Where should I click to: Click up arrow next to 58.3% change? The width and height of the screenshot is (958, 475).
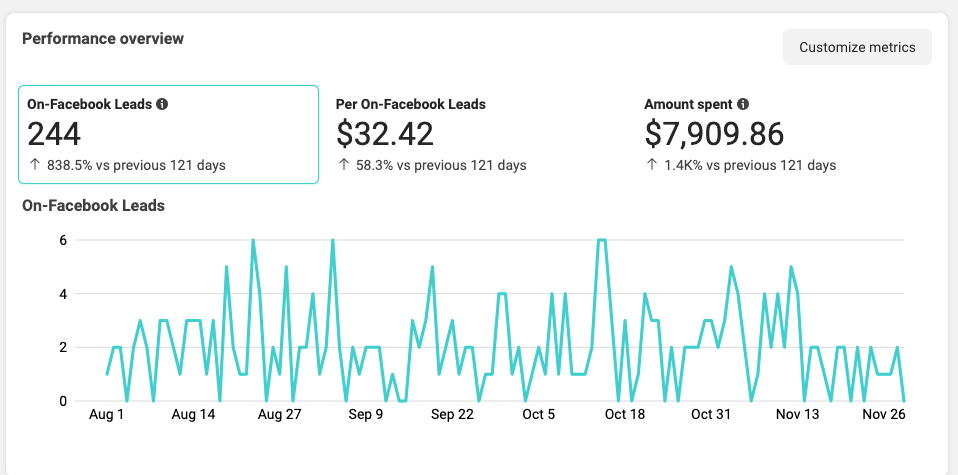point(344,165)
